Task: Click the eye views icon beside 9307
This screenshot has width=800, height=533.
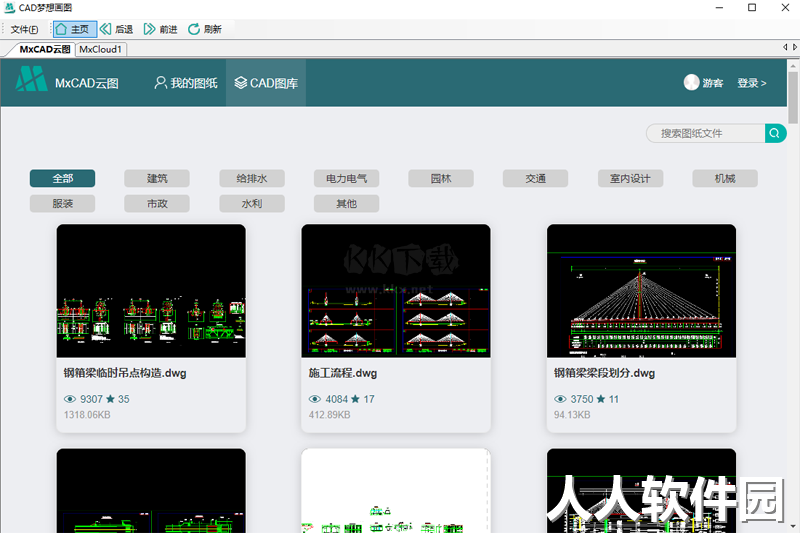Action: tap(70, 399)
